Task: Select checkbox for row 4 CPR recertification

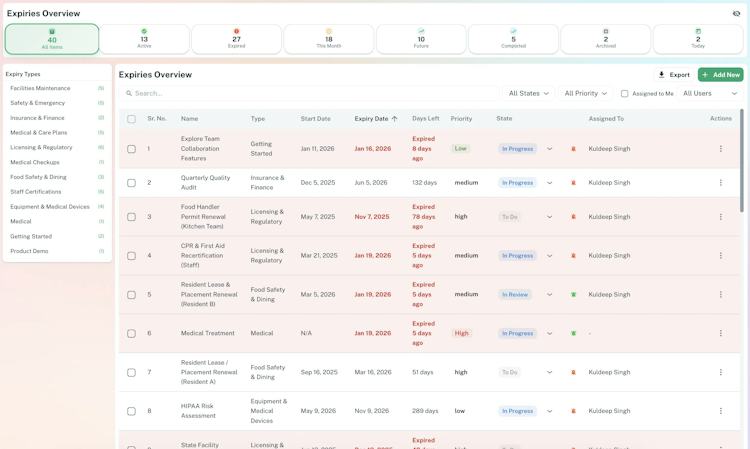Action: click(132, 256)
